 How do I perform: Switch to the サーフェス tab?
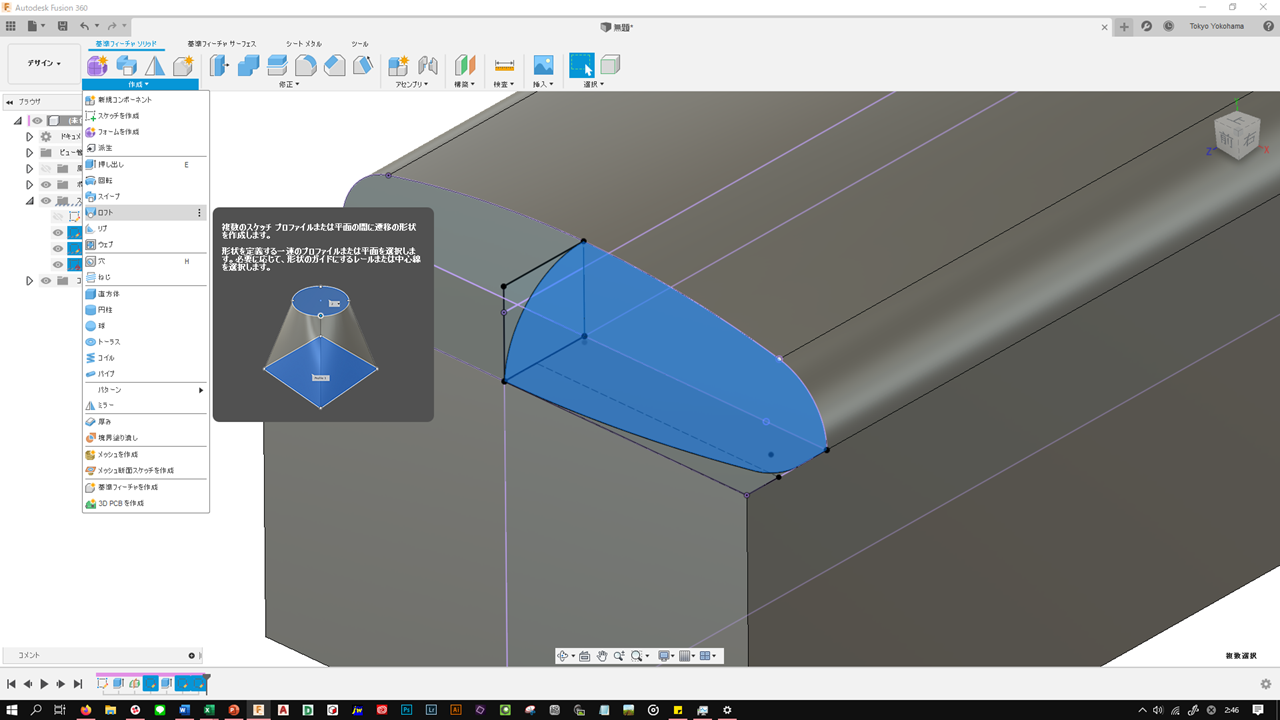tap(221, 44)
